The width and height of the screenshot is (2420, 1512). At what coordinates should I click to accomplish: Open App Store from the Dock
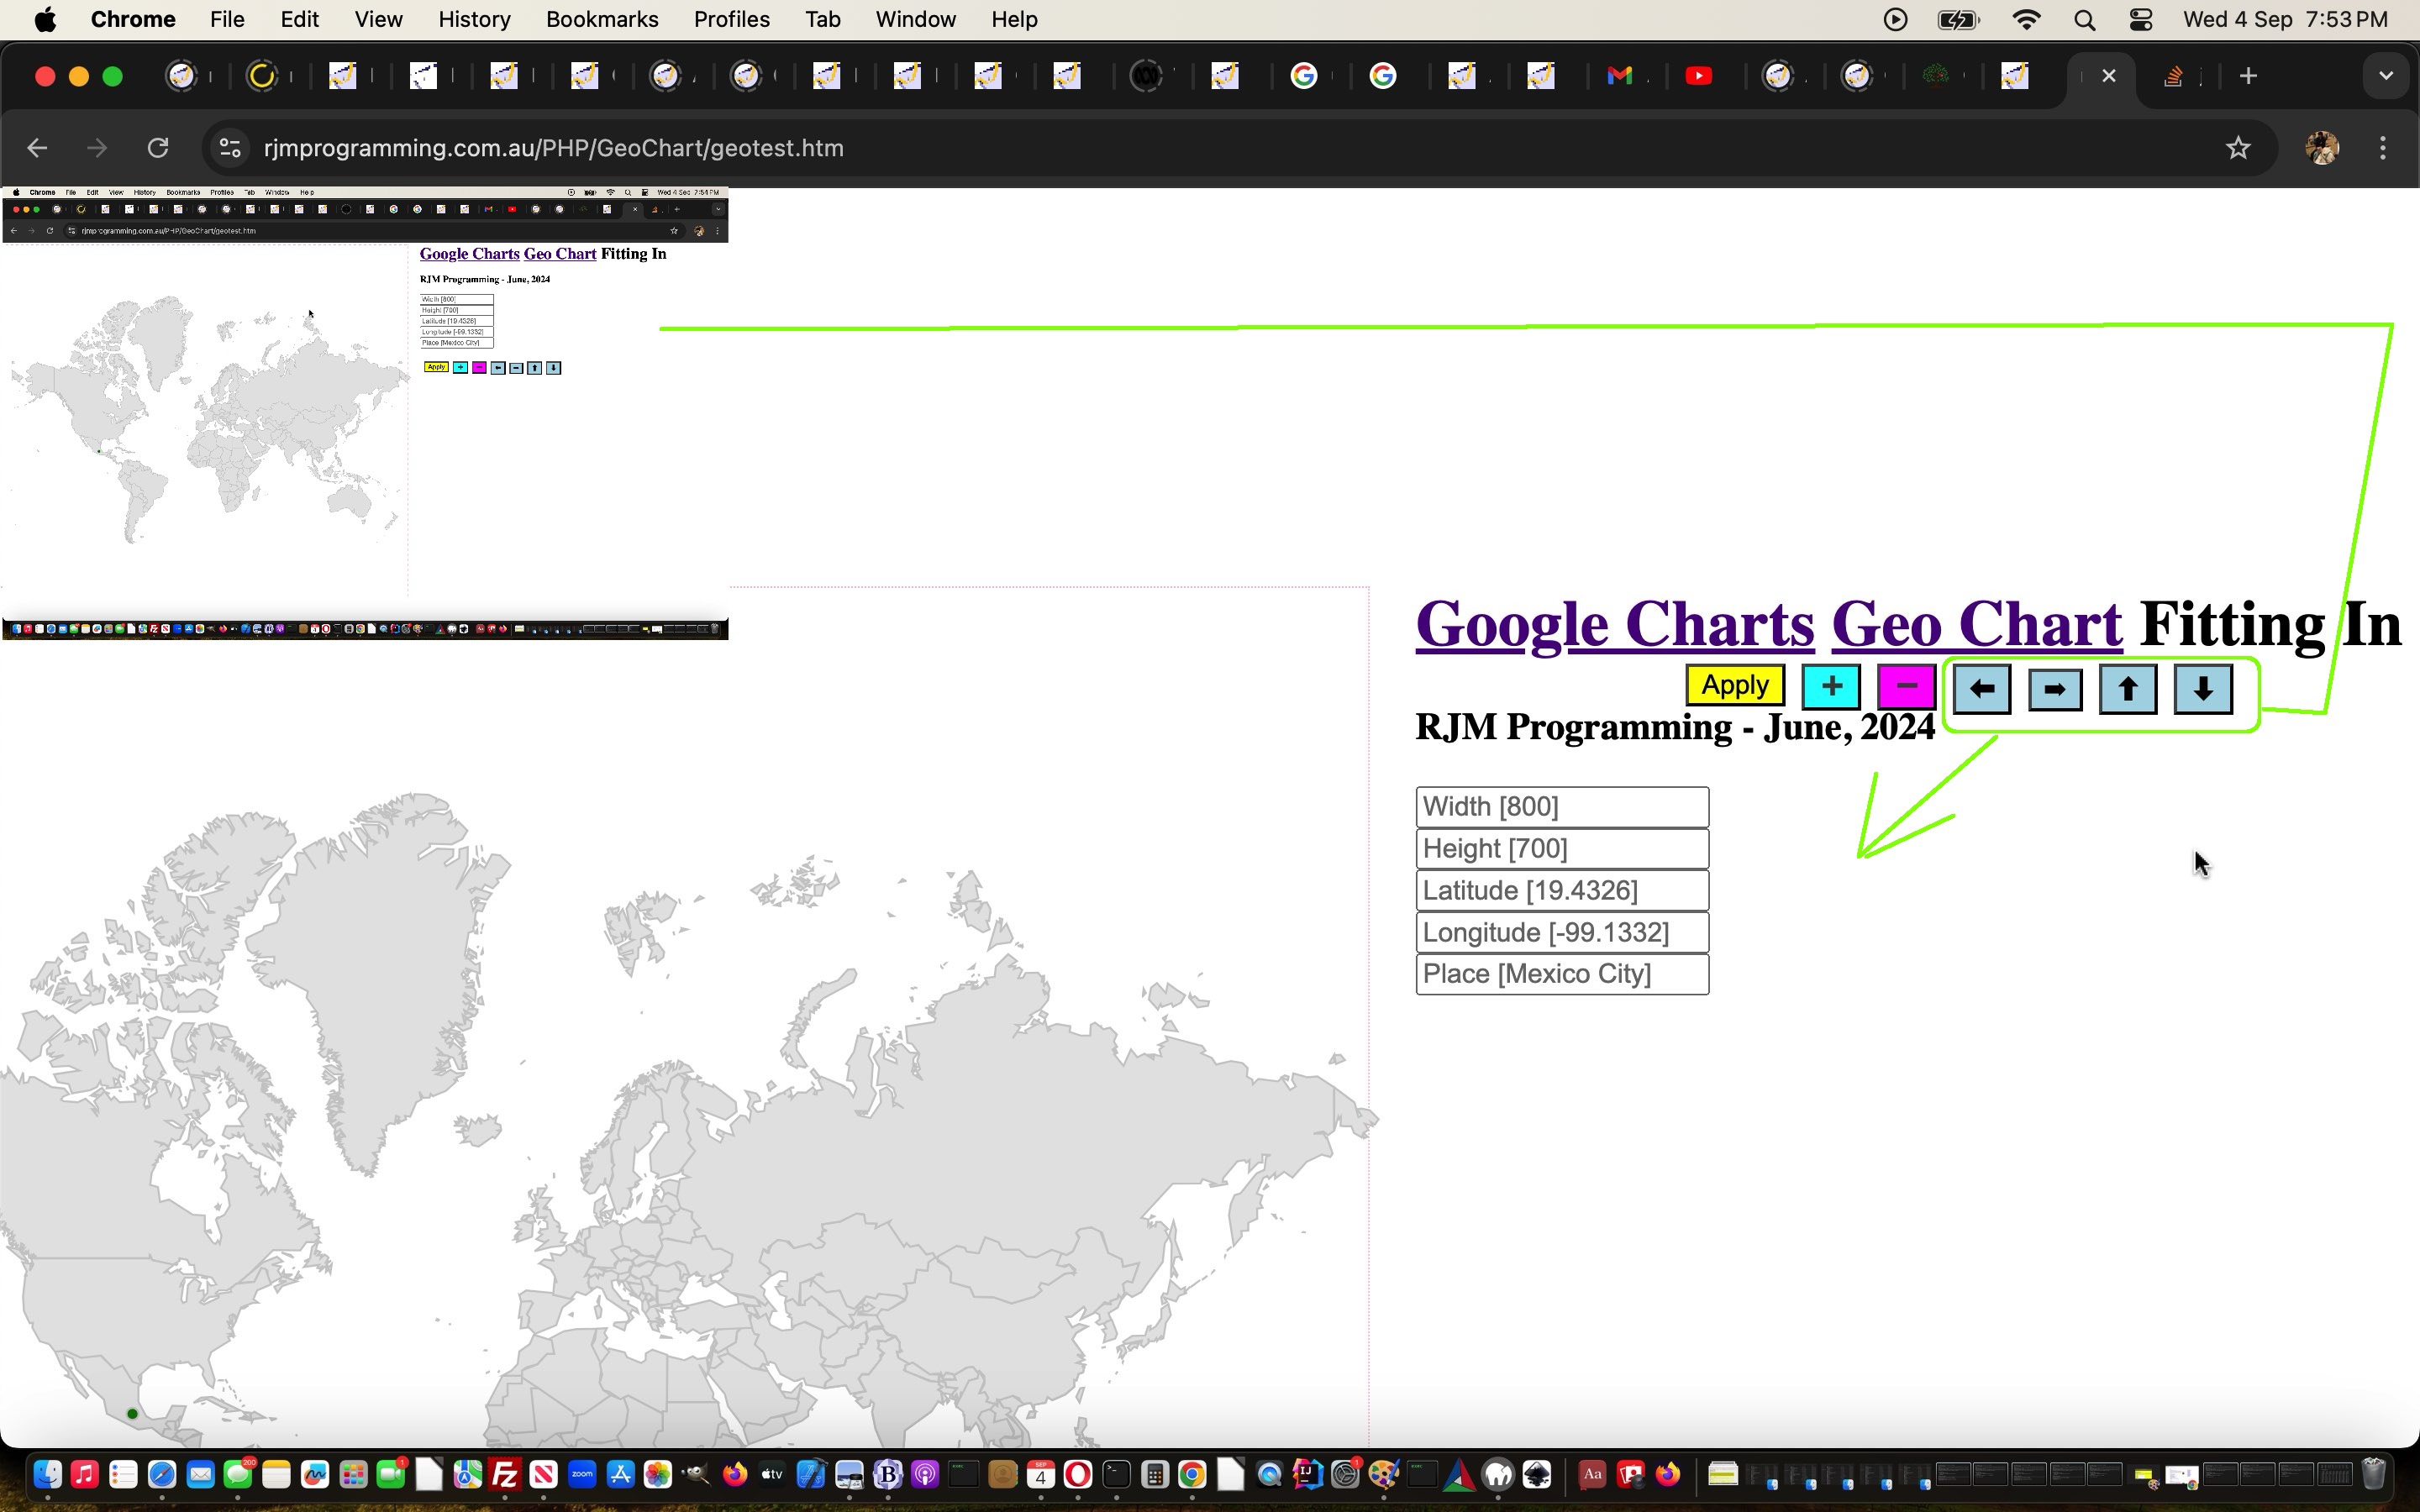620,1474
